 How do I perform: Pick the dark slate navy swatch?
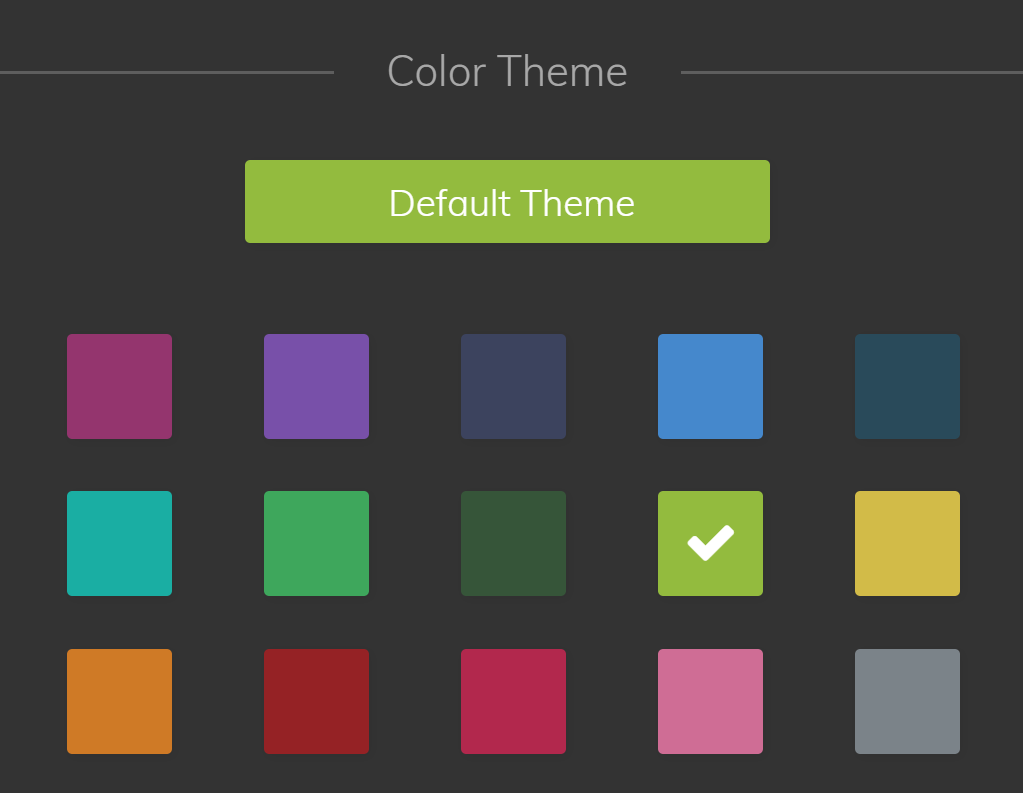513,386
